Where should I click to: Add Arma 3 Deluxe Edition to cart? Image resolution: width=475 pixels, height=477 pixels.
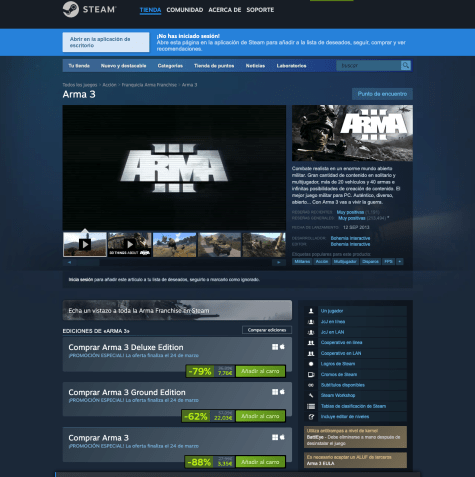click(x=260, y=371)
